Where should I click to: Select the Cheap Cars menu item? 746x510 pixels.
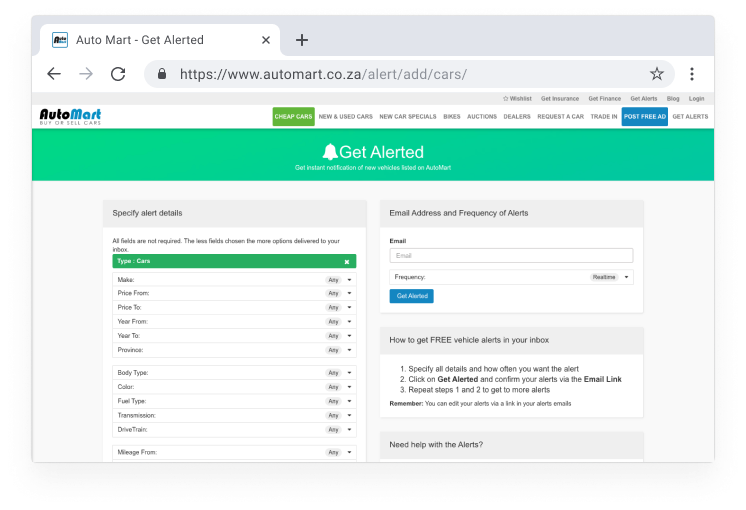click(x=294, y=117)
